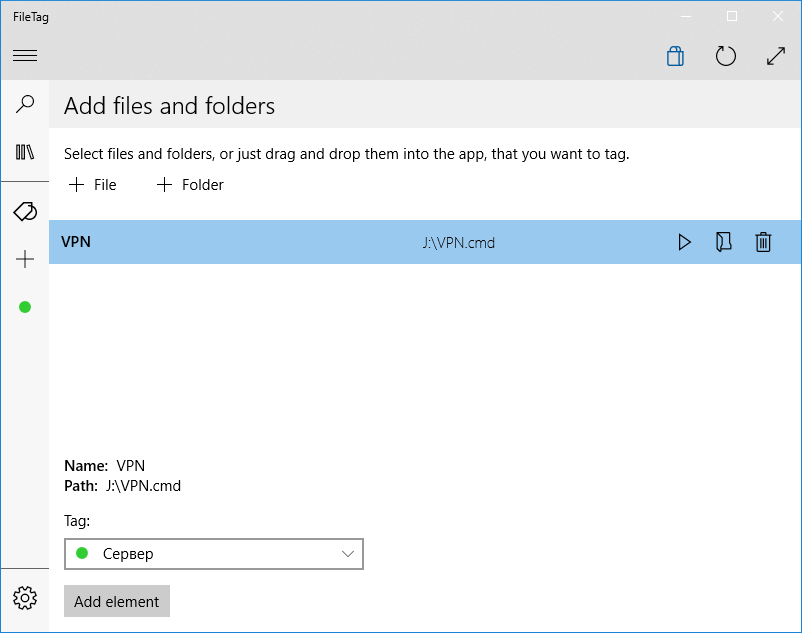Click the refresh circular arrow icon
The height and width of the screenshot is (633, 802).
click(725, 56)
